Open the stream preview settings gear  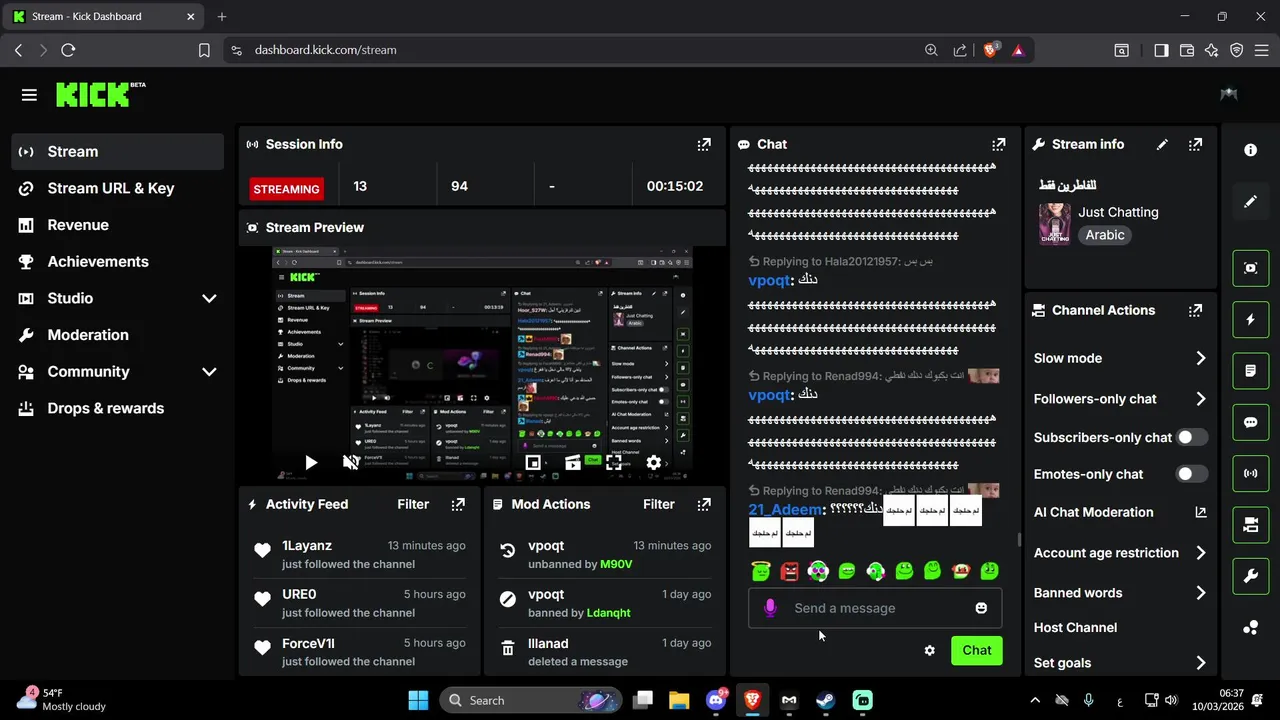[653, 462]
